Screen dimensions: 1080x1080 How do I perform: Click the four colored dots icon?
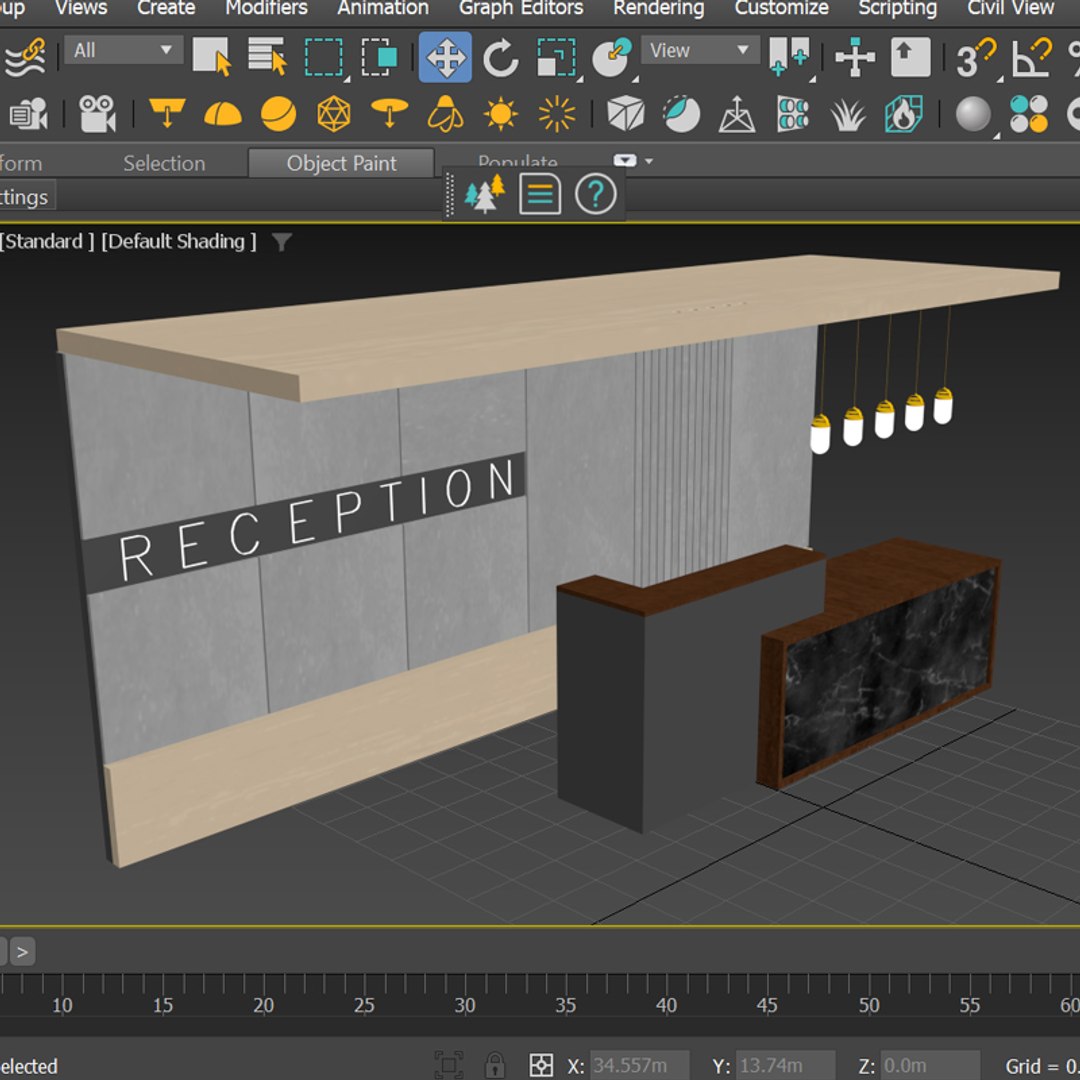click(1029, 114)
